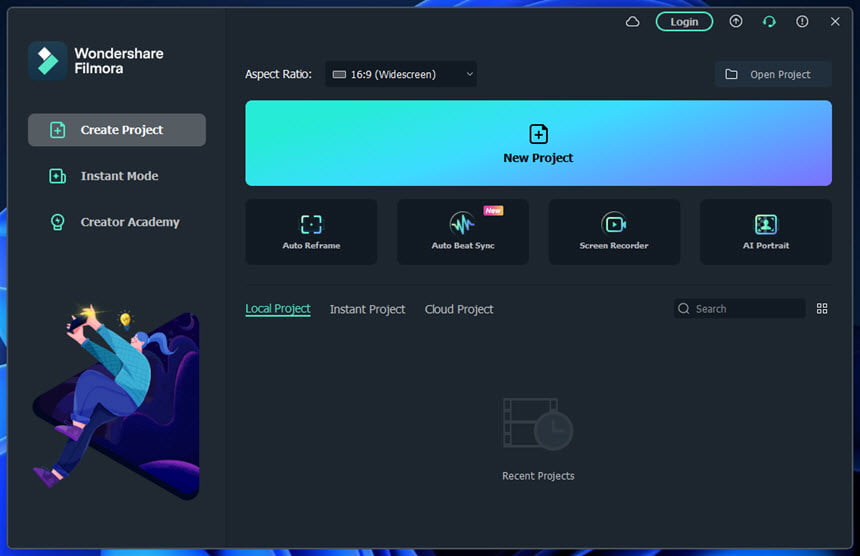Open Creator Academy from sidebar
860x556 pixels.
[x=117, y=222]
